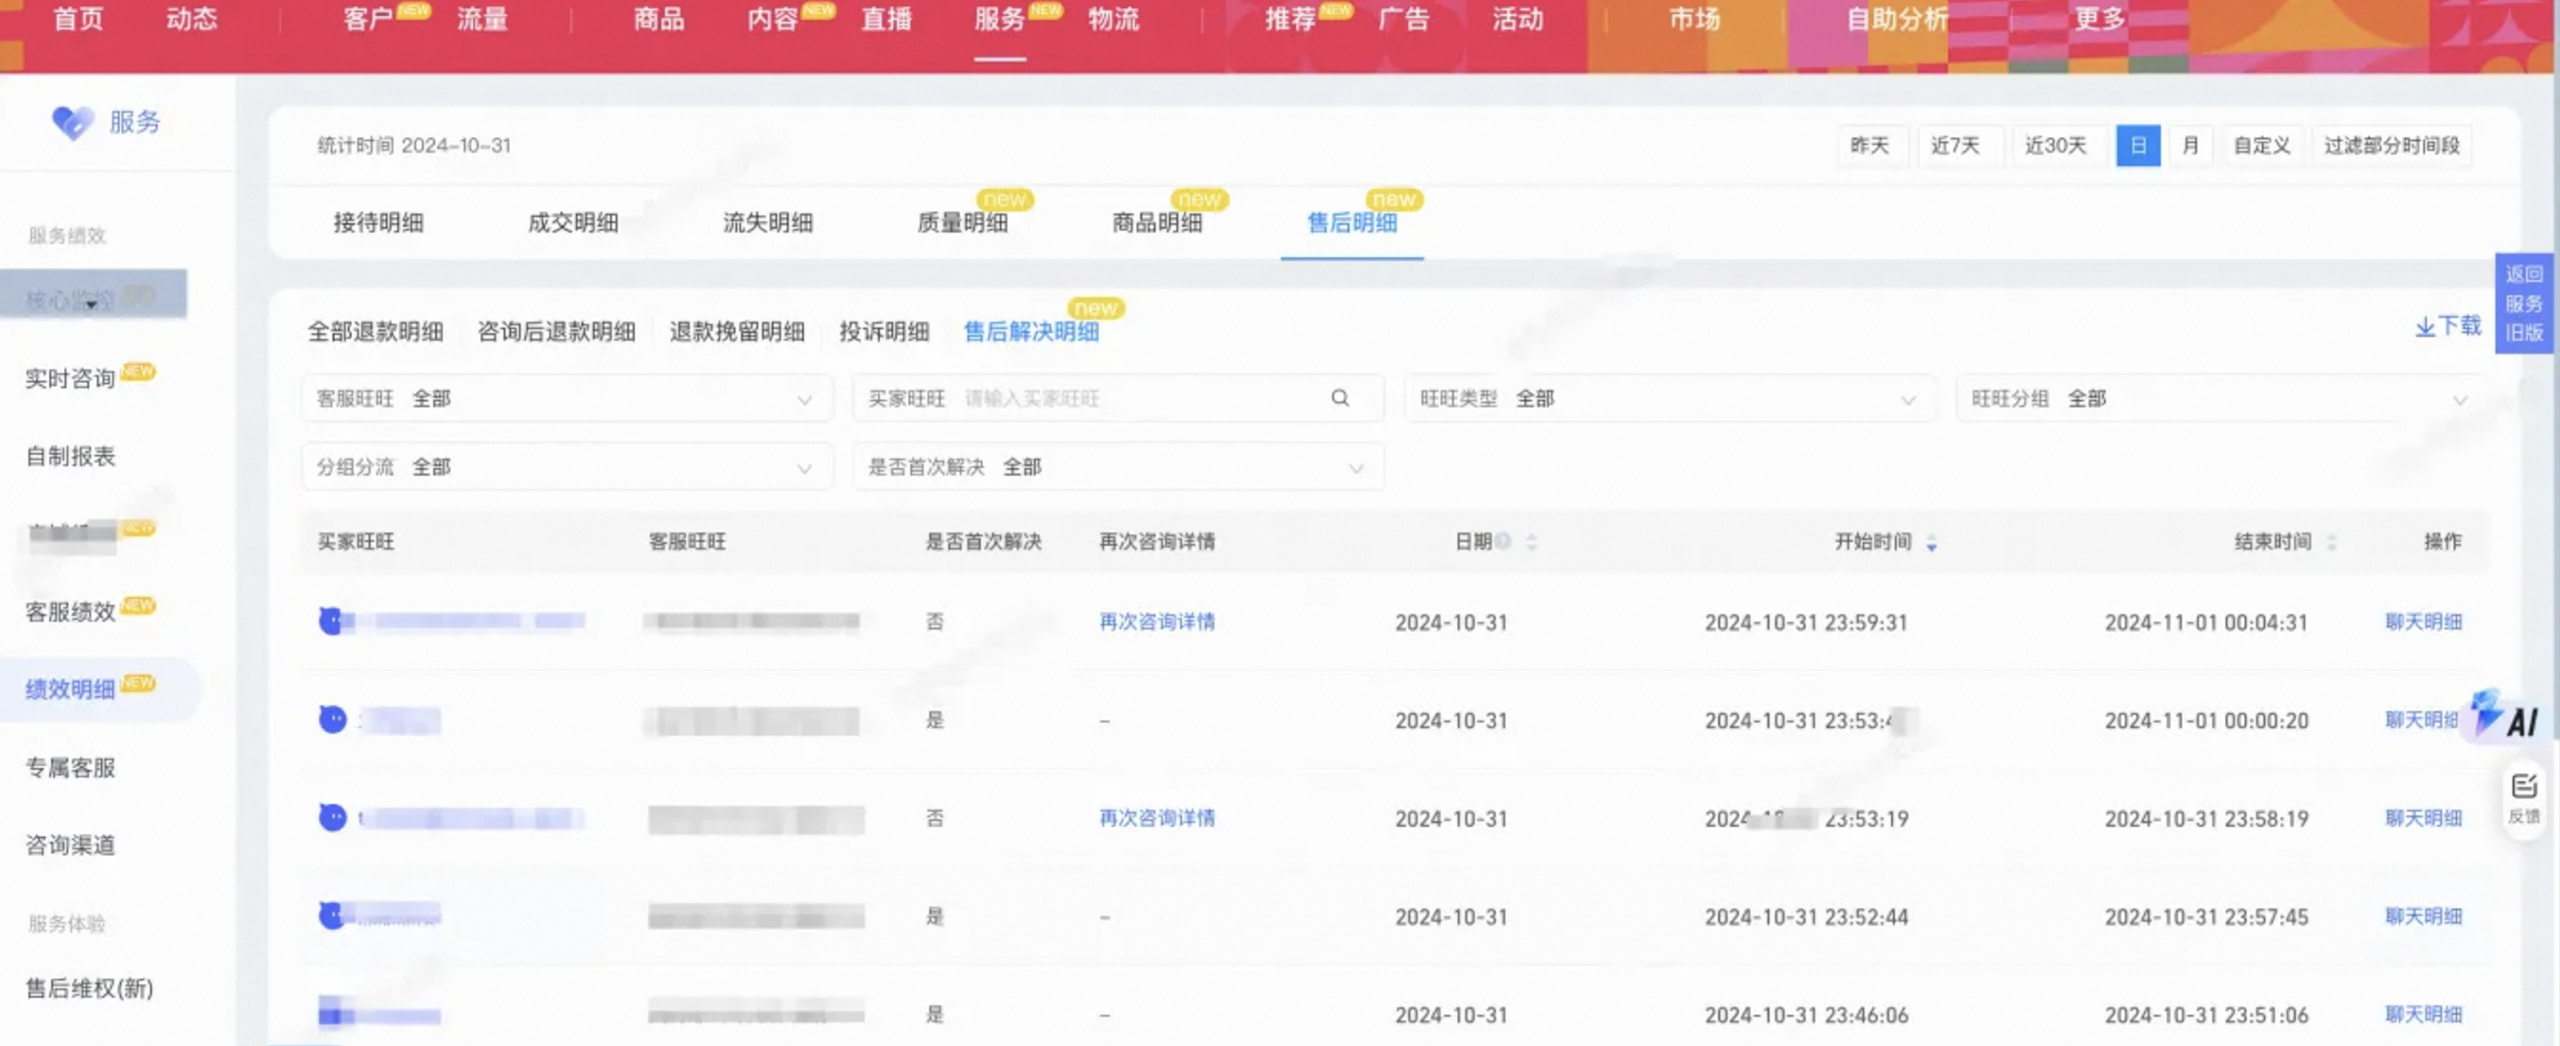Open 退款挽留明细 sub-tab
Viewport: 2560px width, 1046px height.
coord(737,332)
